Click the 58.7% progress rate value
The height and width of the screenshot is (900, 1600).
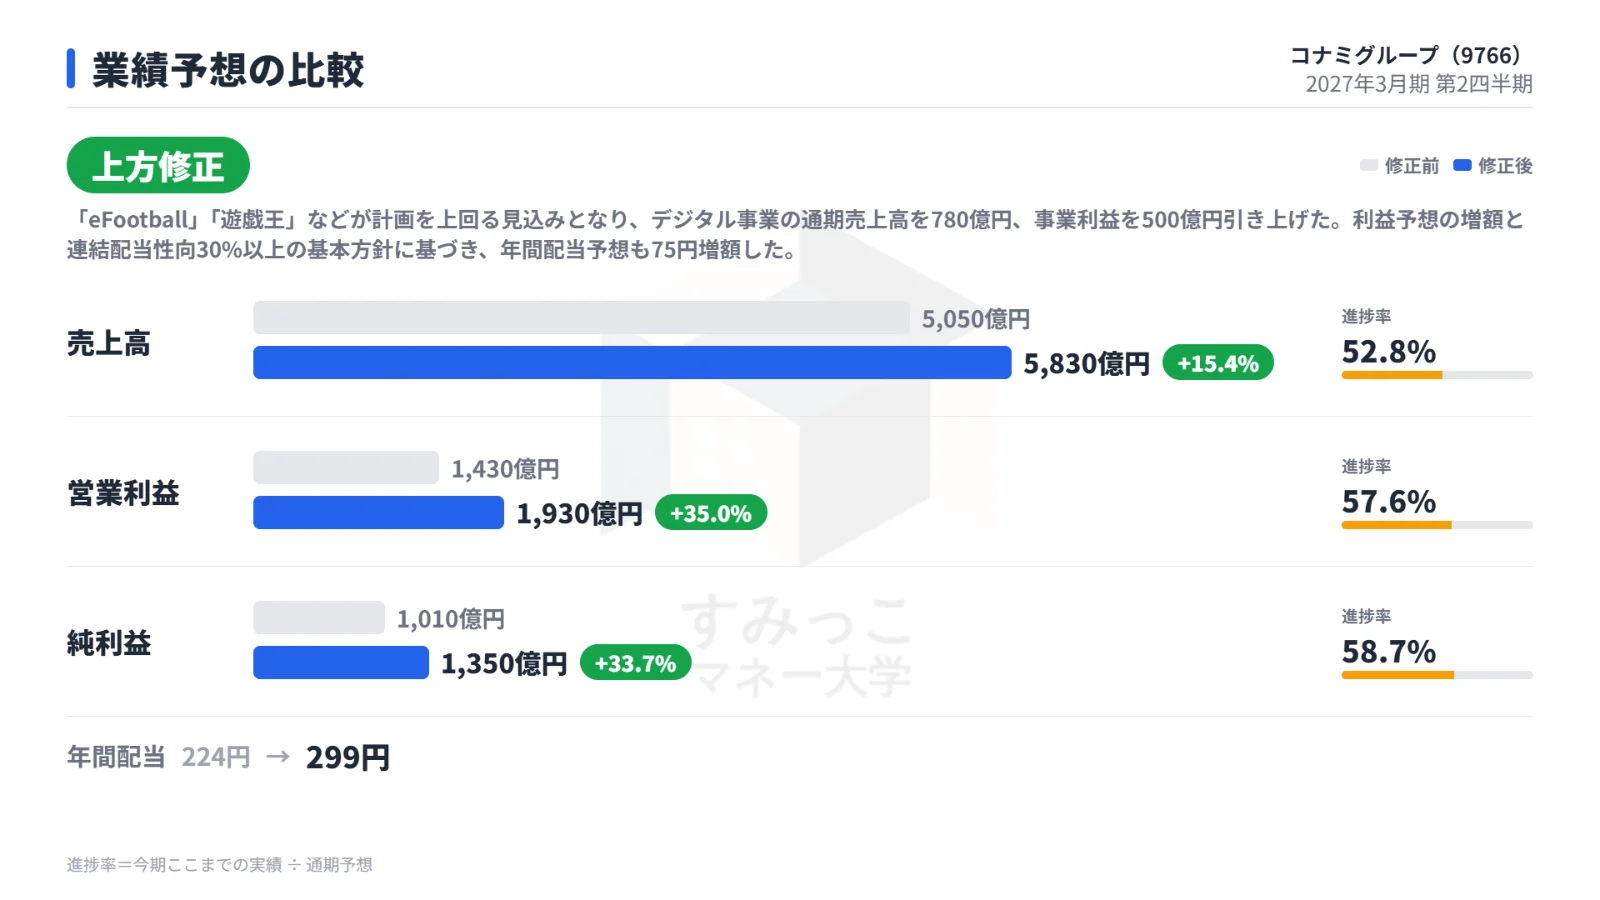(x=1389, y=652)
